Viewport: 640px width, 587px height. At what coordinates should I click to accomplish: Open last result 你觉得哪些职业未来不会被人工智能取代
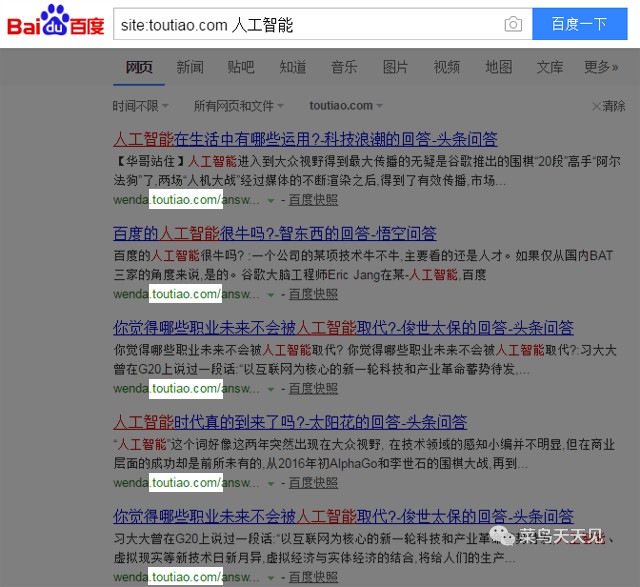point(343,516)
